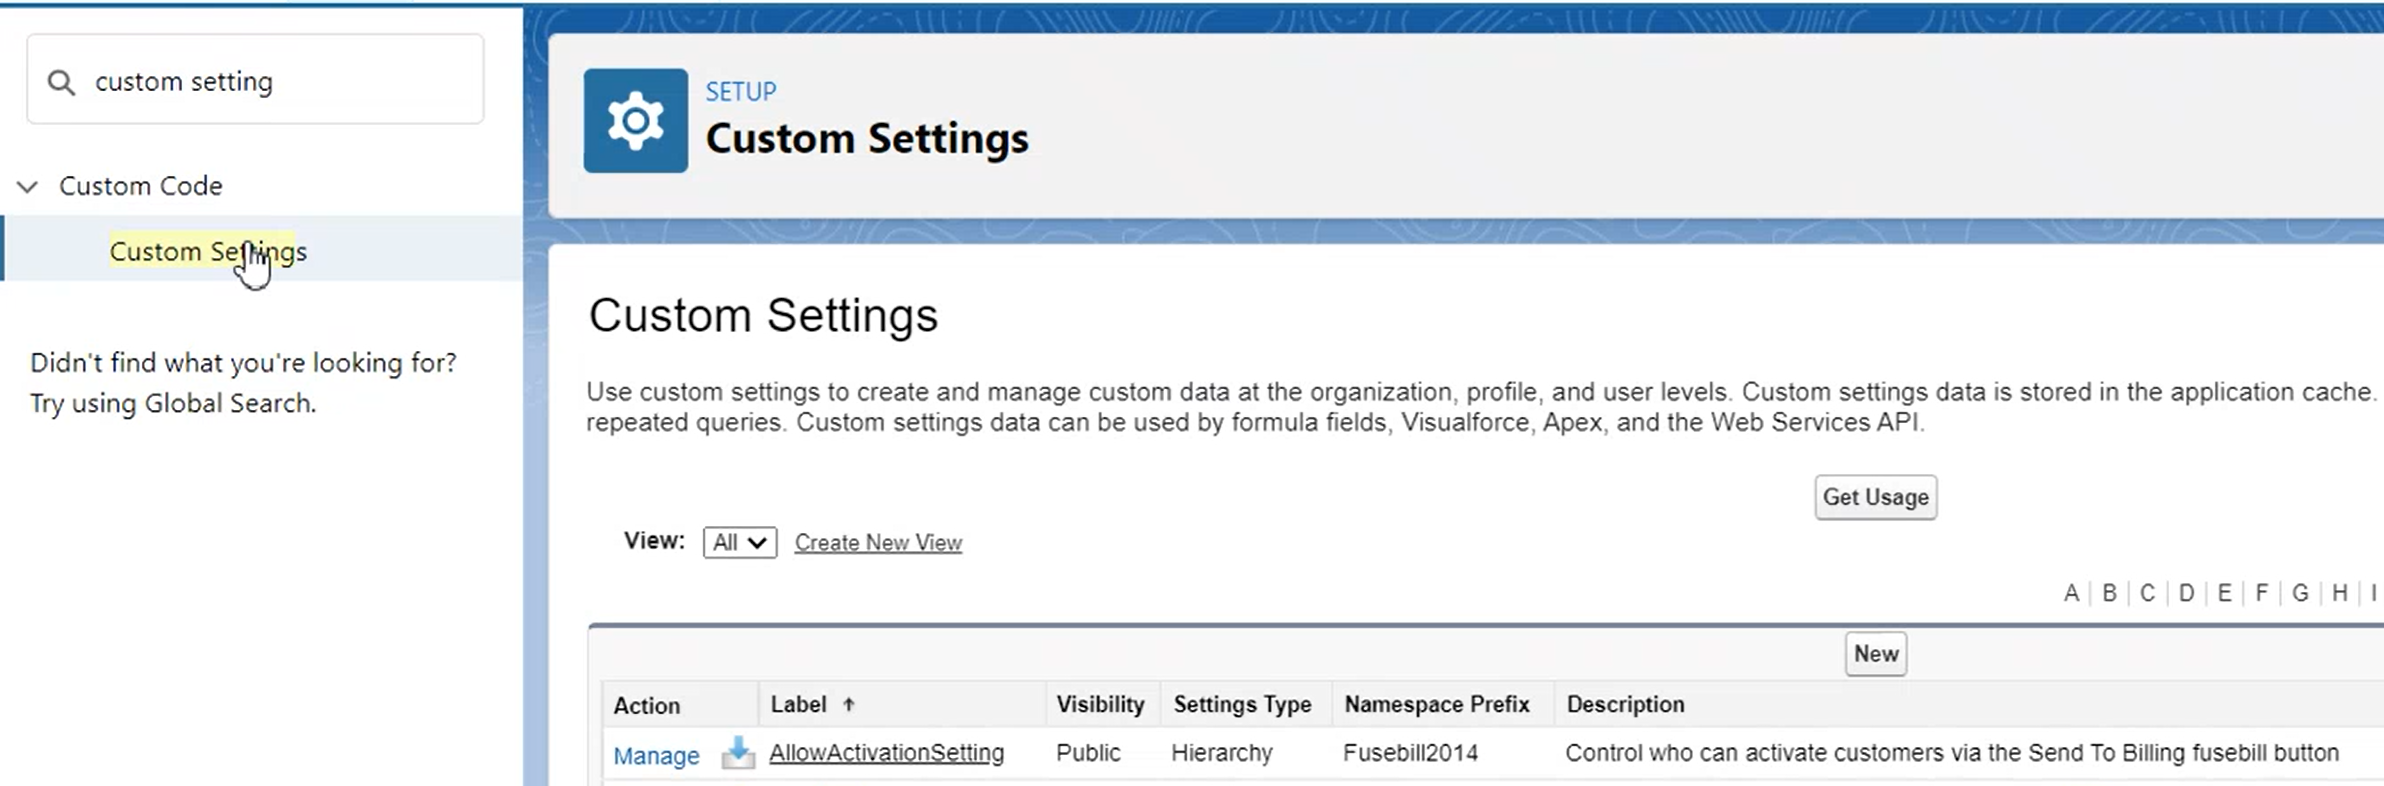Click the 'Try using Global Search.' text
The image size is (2384, 786).
point(173,403)
